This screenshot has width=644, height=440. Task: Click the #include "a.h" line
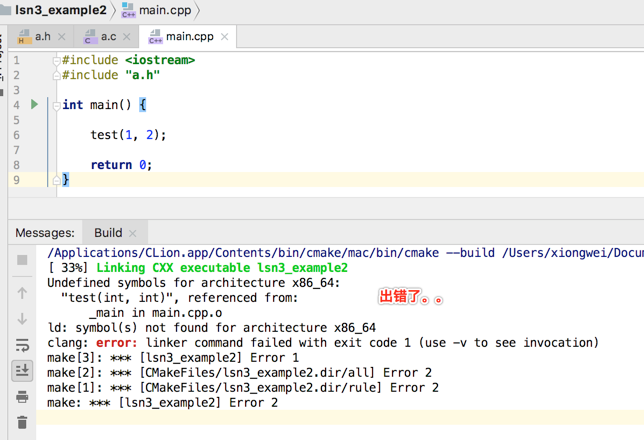[110, 75]
